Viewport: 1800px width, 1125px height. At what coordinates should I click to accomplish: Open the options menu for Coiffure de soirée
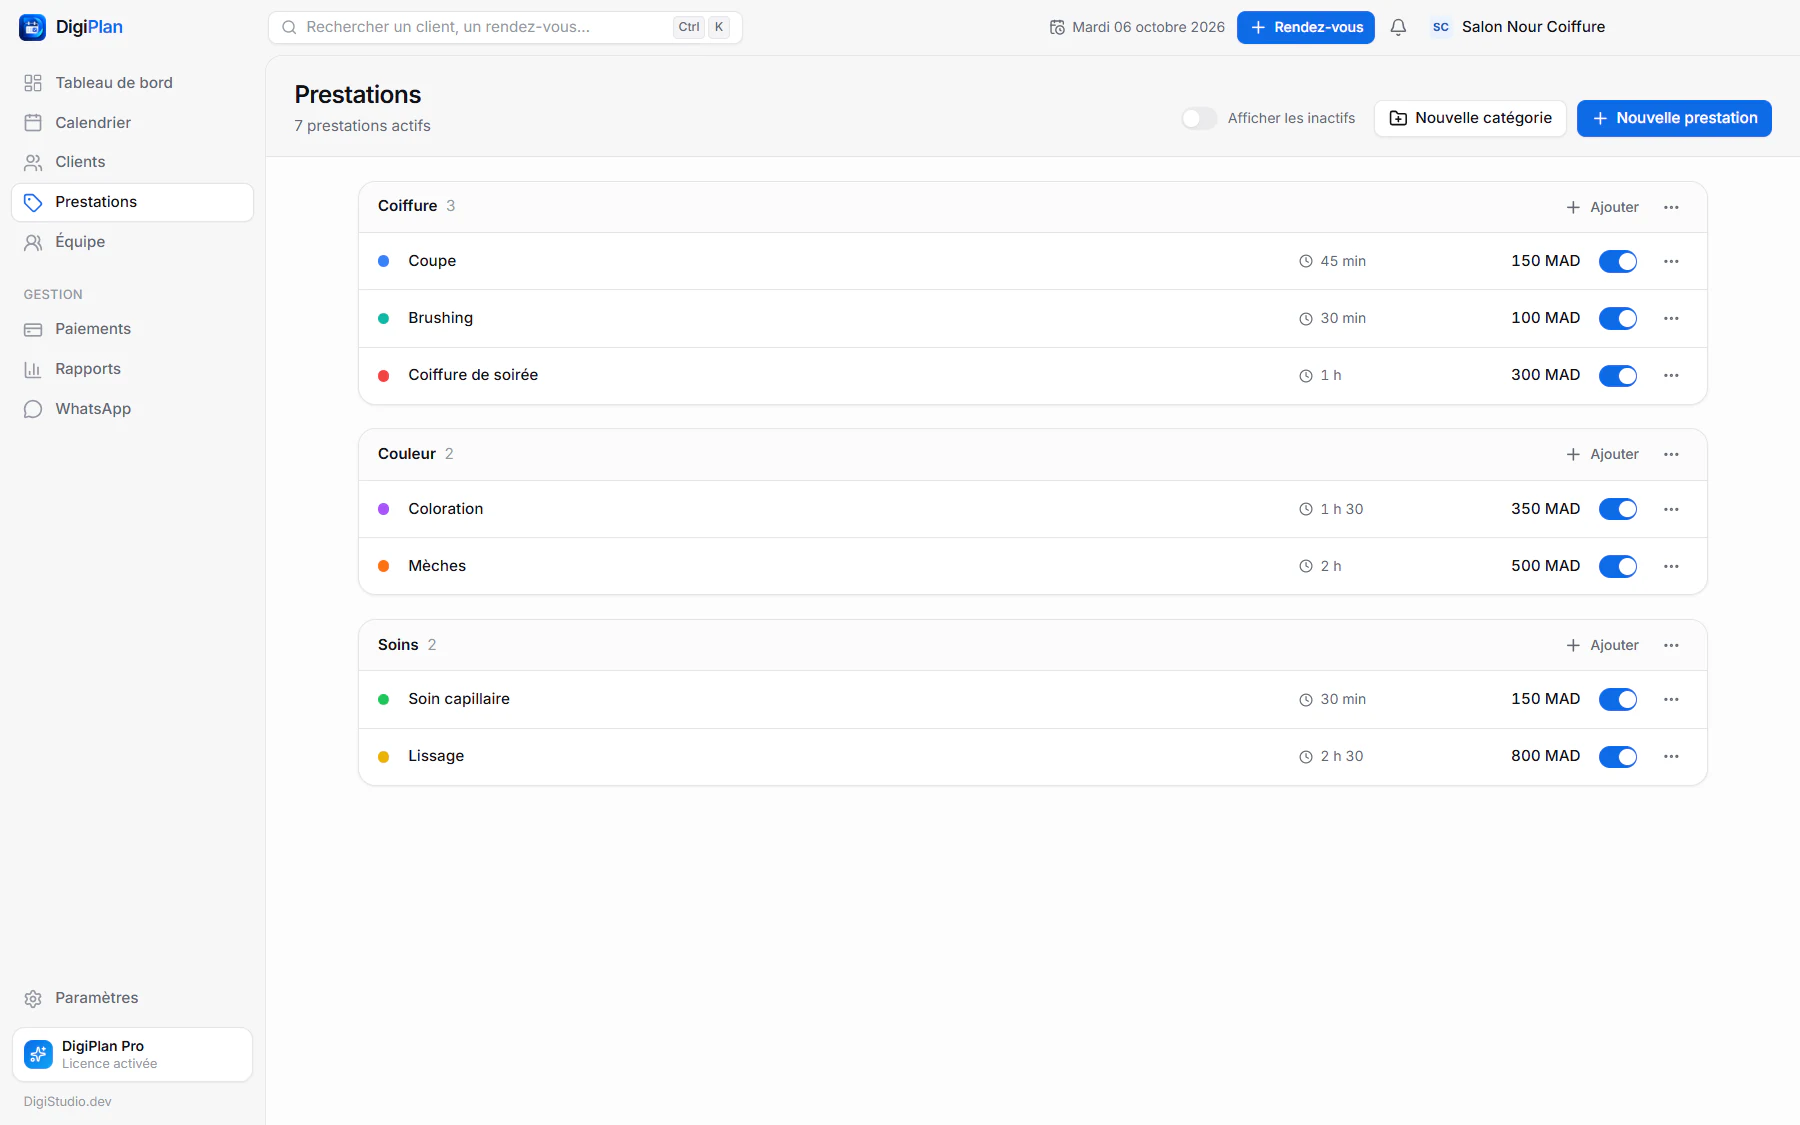[x=1671, y=375]
